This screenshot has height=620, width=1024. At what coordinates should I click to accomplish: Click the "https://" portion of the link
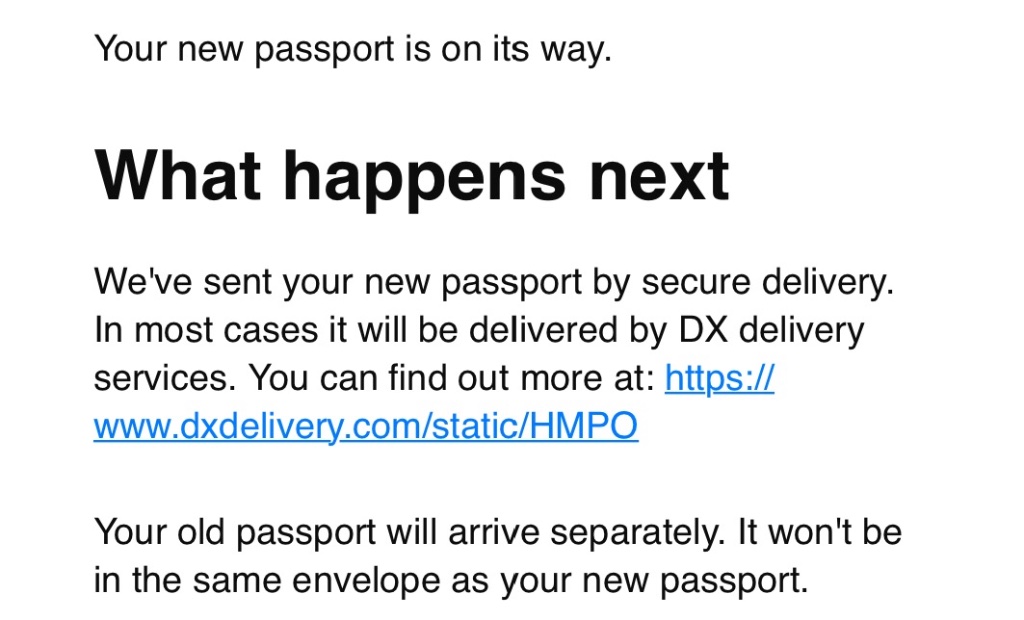(719, 378)
